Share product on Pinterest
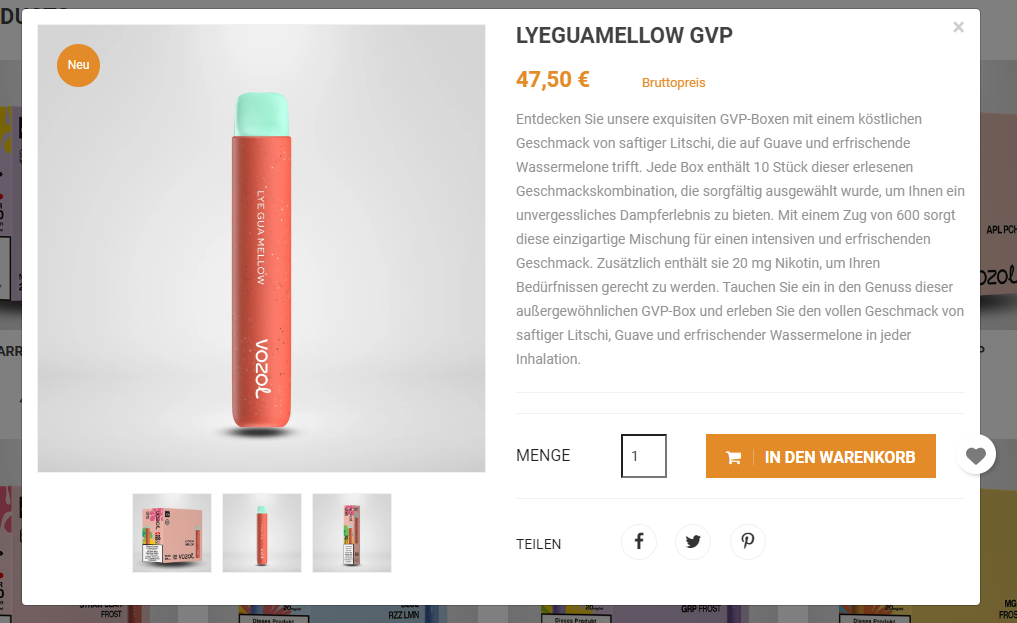 coord(747,541)
